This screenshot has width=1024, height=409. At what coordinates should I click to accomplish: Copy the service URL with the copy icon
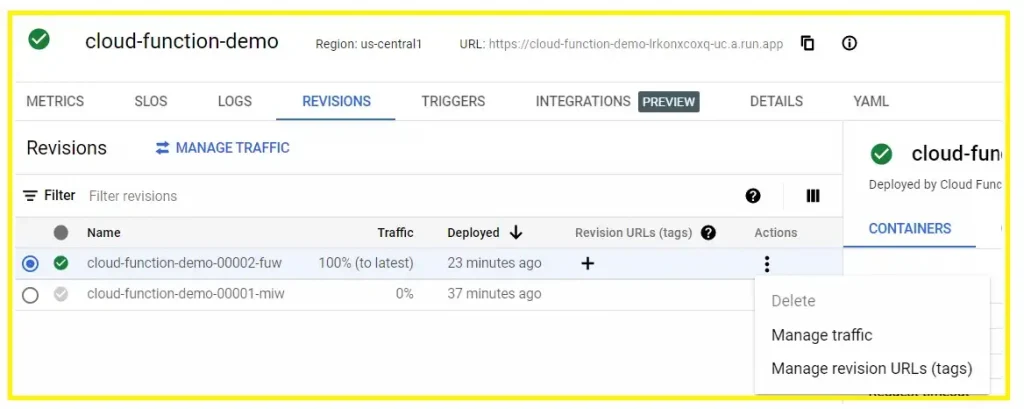click(808, 44)
